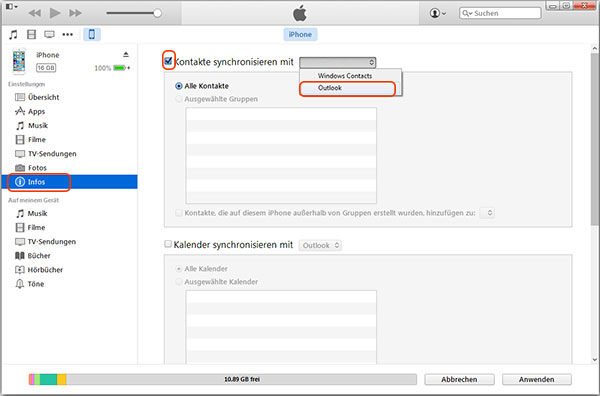Select Infos in the sidebar
The height and width of the screenshot is (396, 600).
click(70, 182)
